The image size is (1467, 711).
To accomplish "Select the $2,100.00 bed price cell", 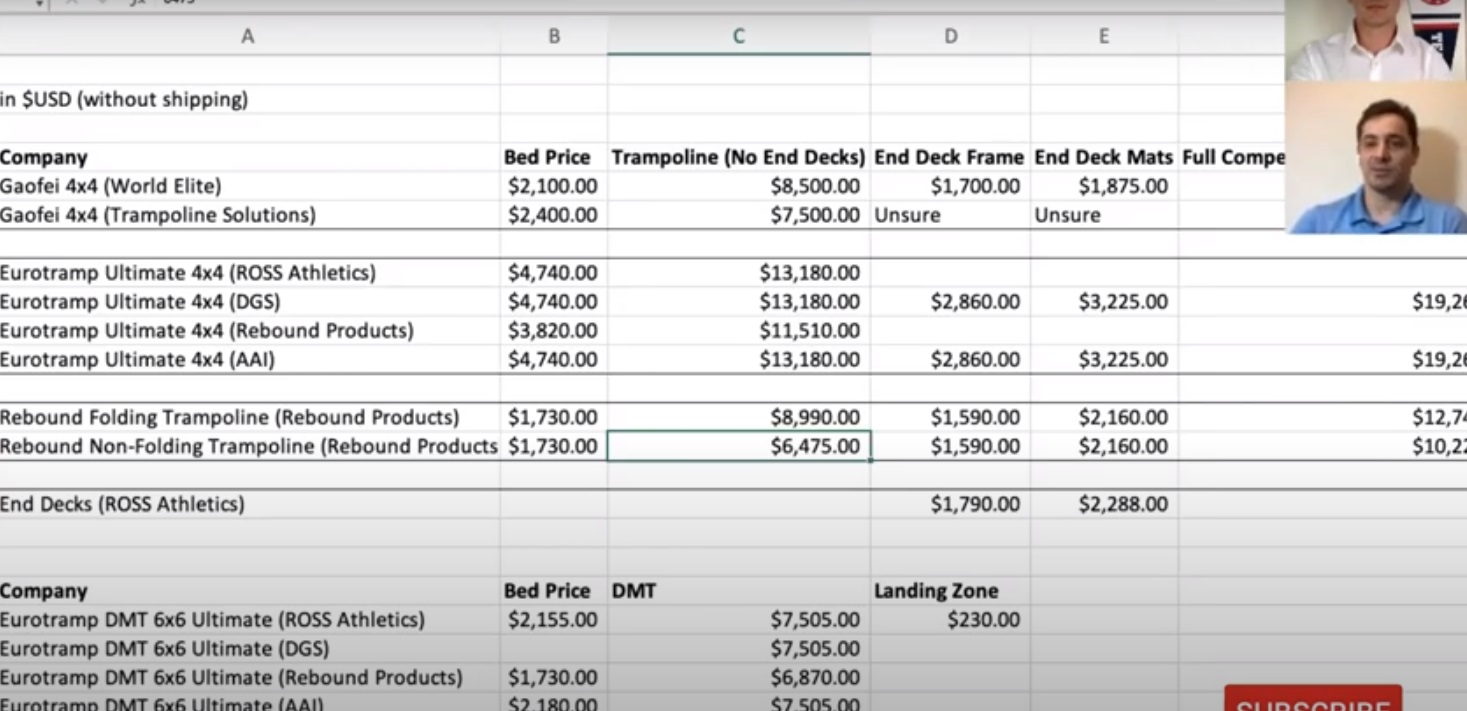I will coord(554,186).
